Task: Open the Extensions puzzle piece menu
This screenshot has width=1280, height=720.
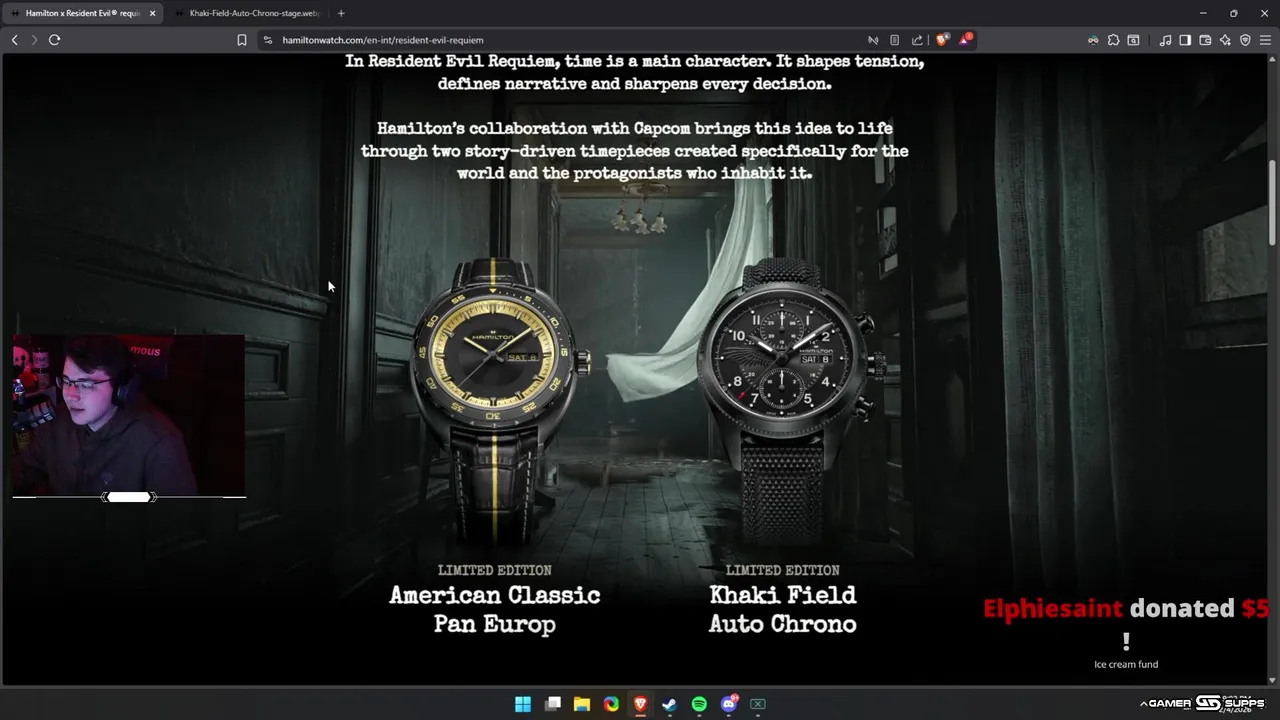Action: [1113, 40]
